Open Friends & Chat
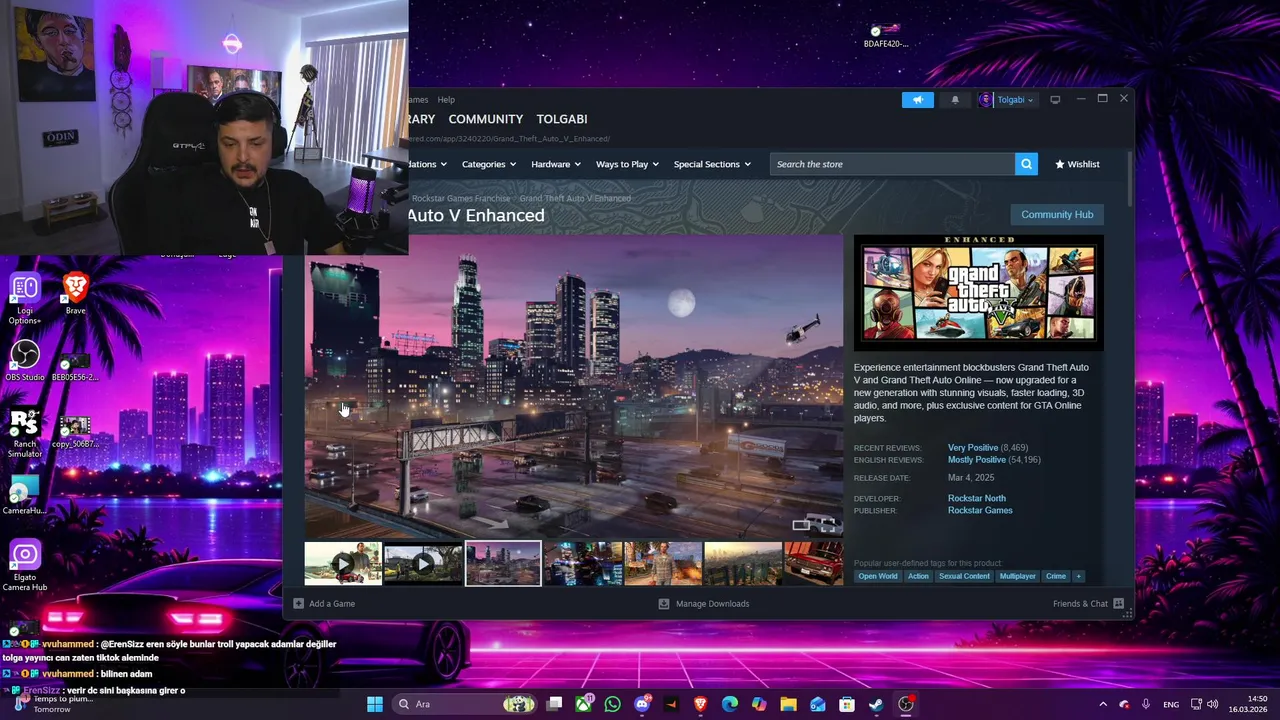Screen dimensions: 1280x720 1088,604
